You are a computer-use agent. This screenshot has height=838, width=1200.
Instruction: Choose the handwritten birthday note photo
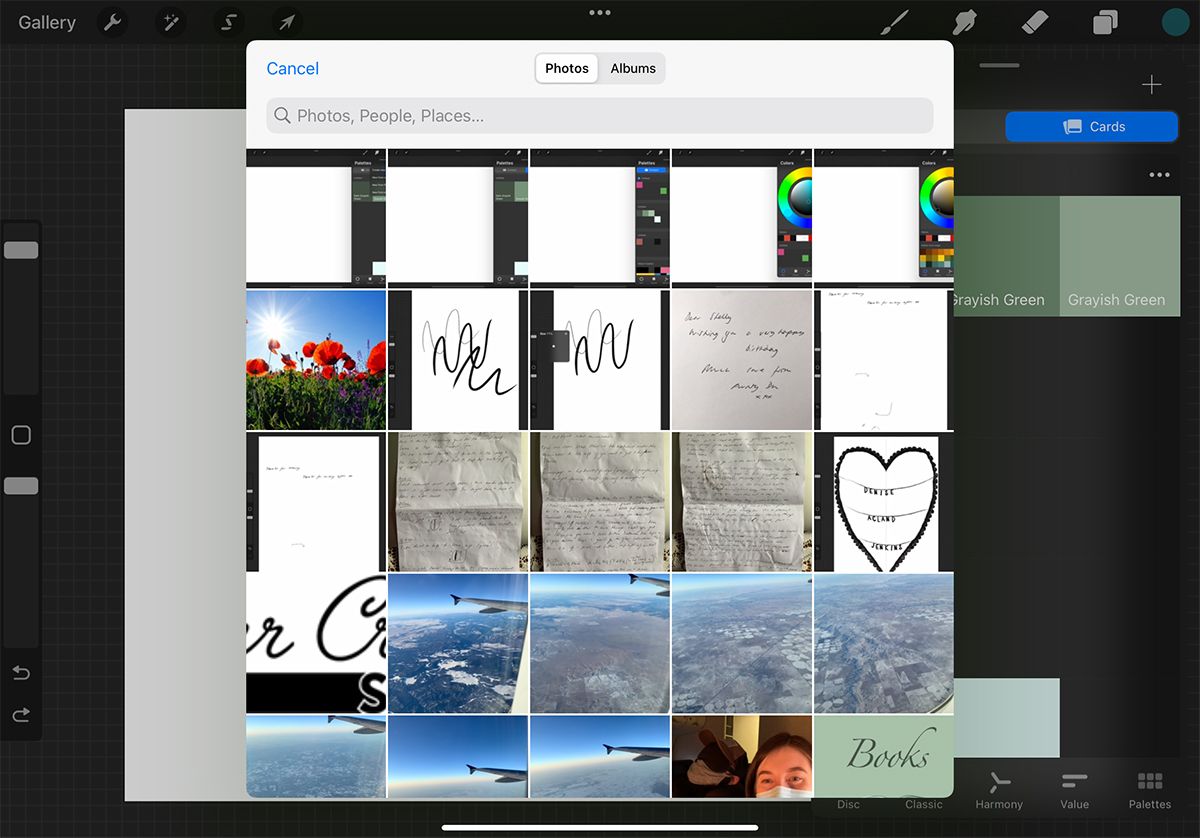coord(742,360)
